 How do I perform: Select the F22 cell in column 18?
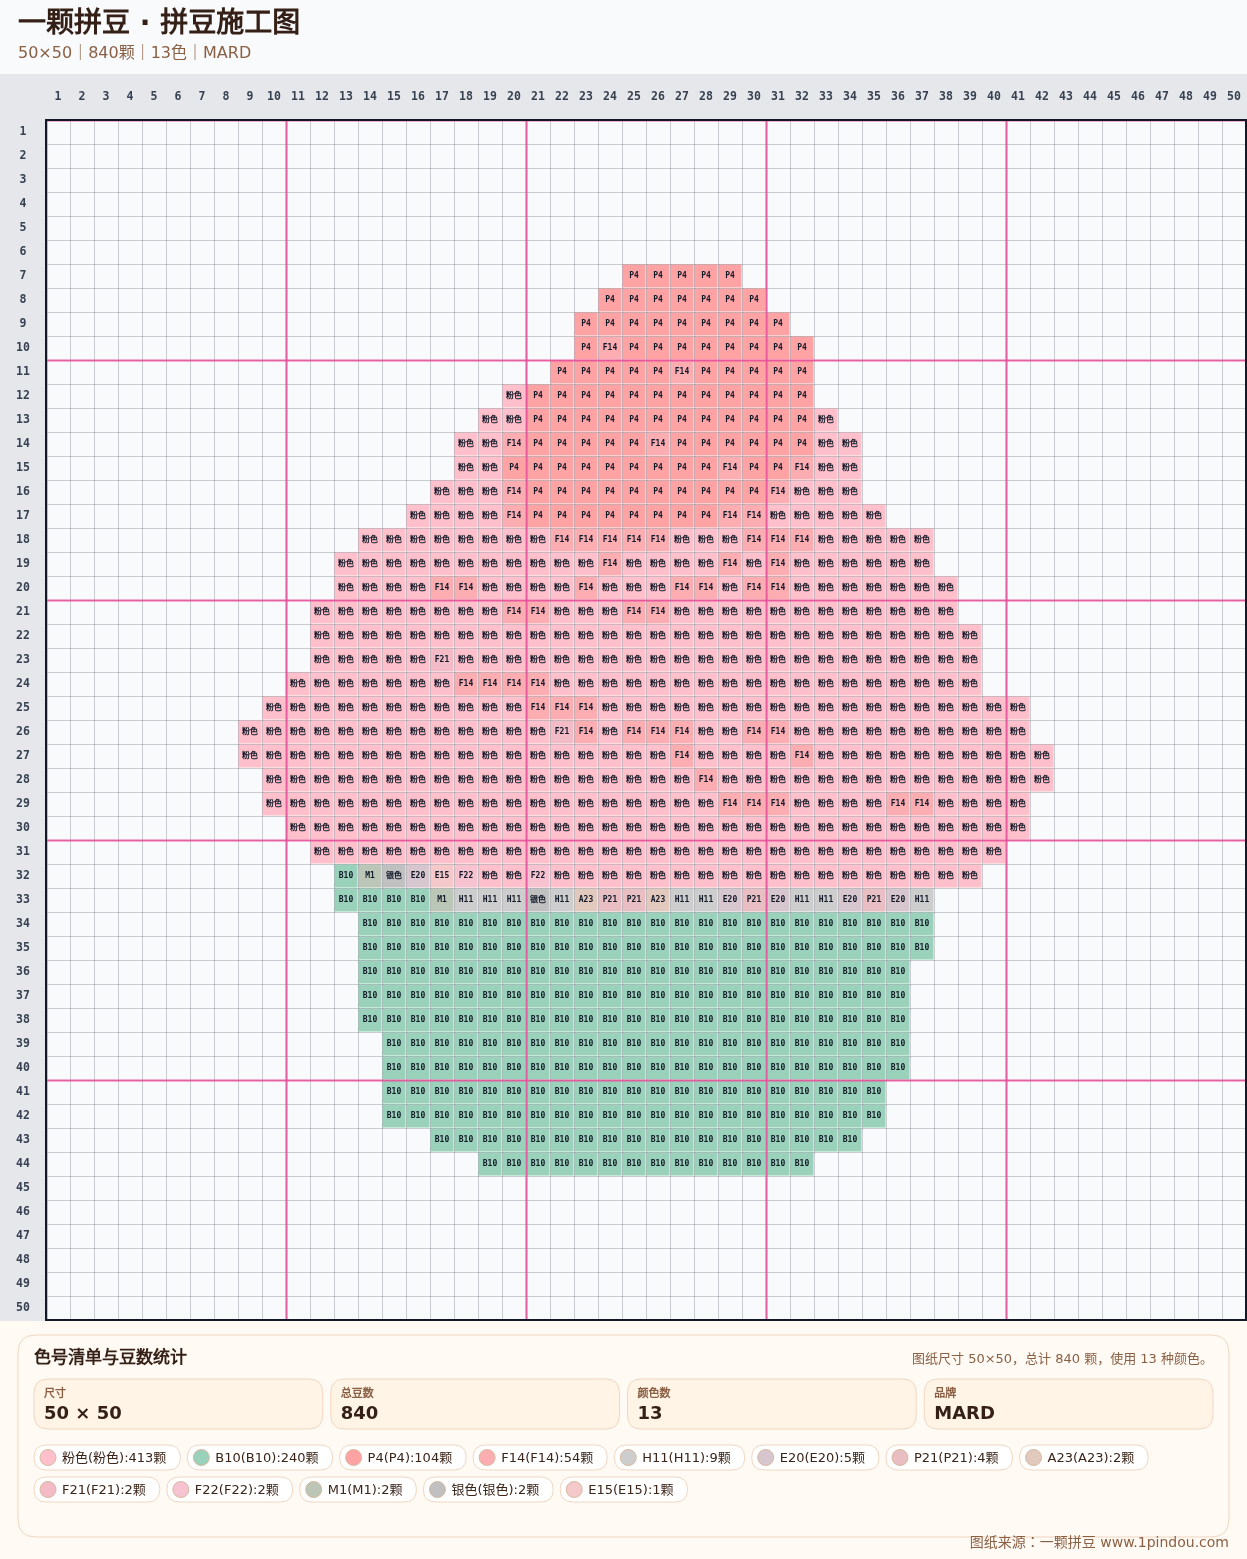coord(466,875)
